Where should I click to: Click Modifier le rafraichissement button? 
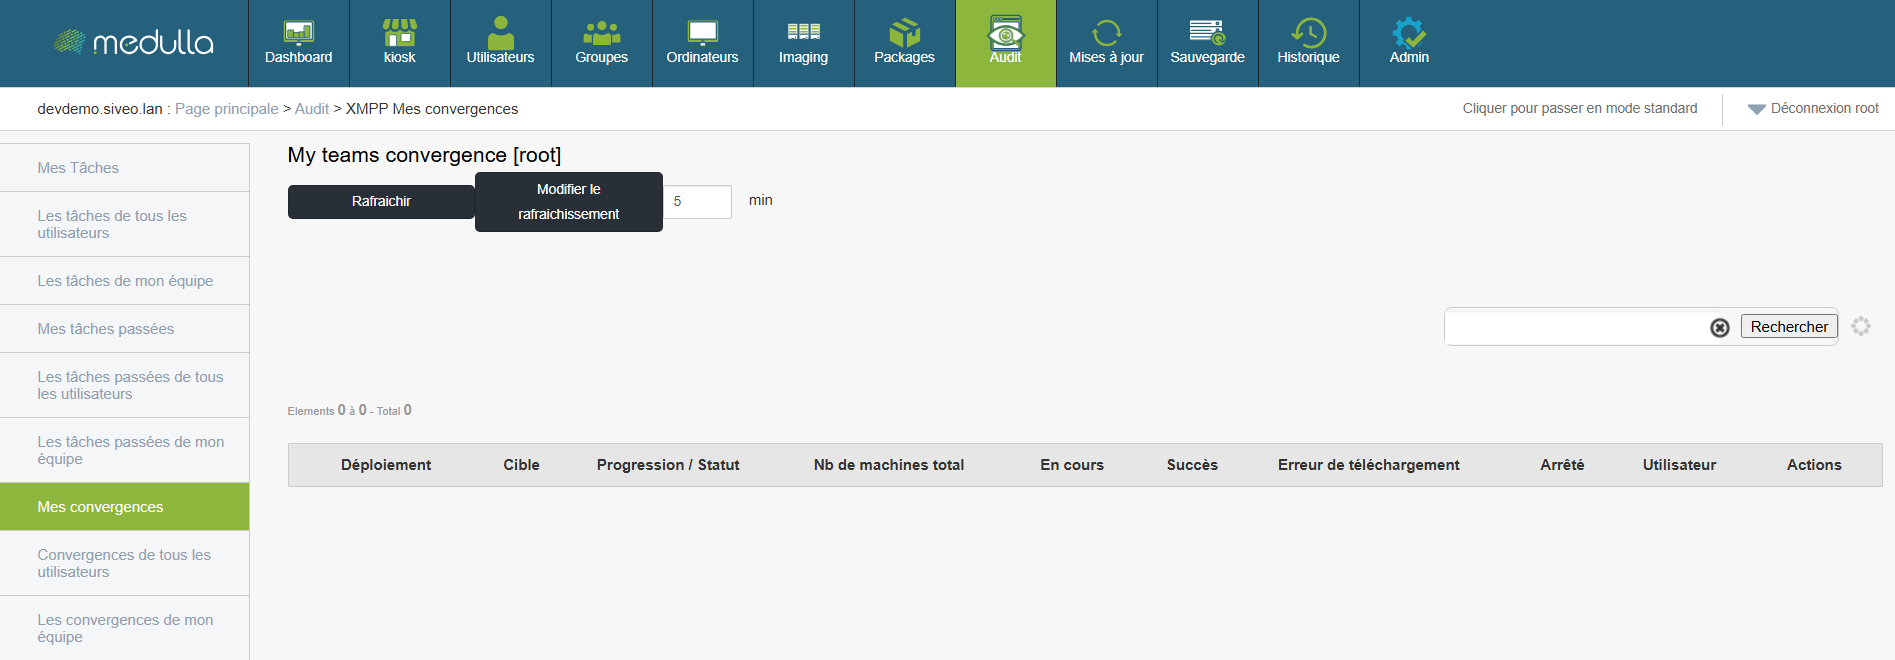click(x=568, y=202)
